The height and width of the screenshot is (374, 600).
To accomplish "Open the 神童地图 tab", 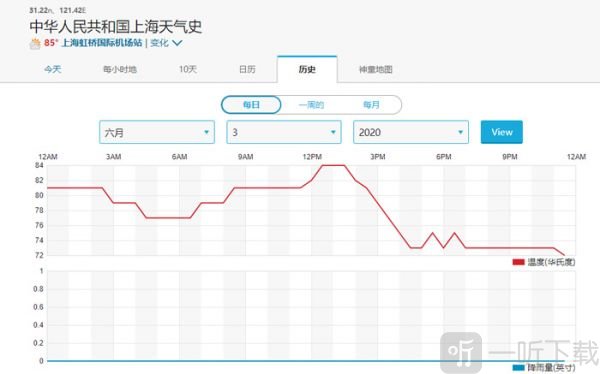I will [x=375, y=69].
